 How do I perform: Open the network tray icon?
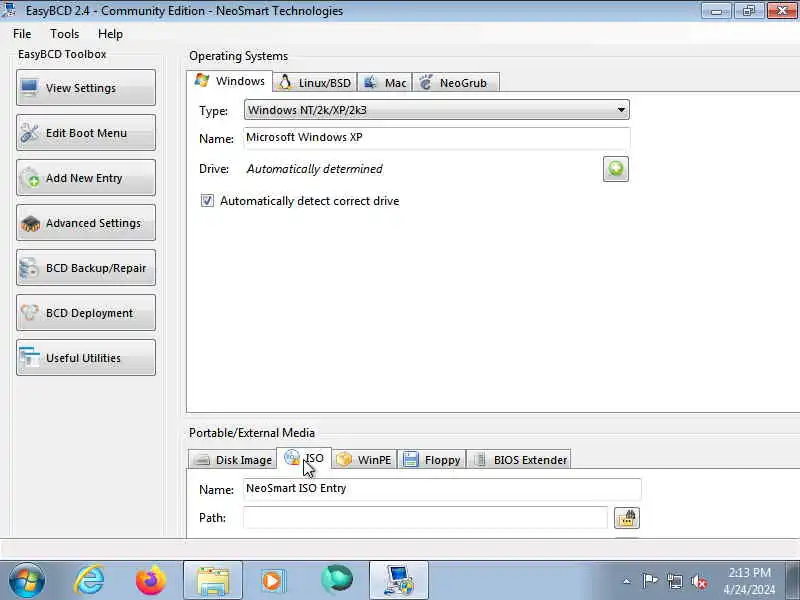tap(674, 581)
